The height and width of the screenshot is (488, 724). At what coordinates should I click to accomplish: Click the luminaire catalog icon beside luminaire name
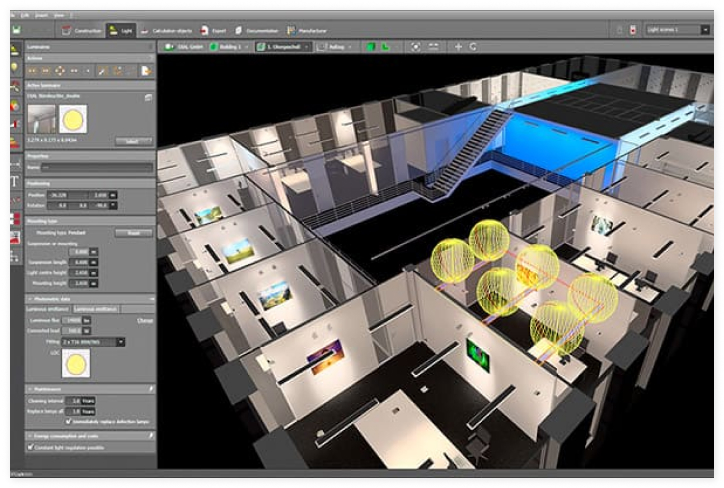point(148,97)
